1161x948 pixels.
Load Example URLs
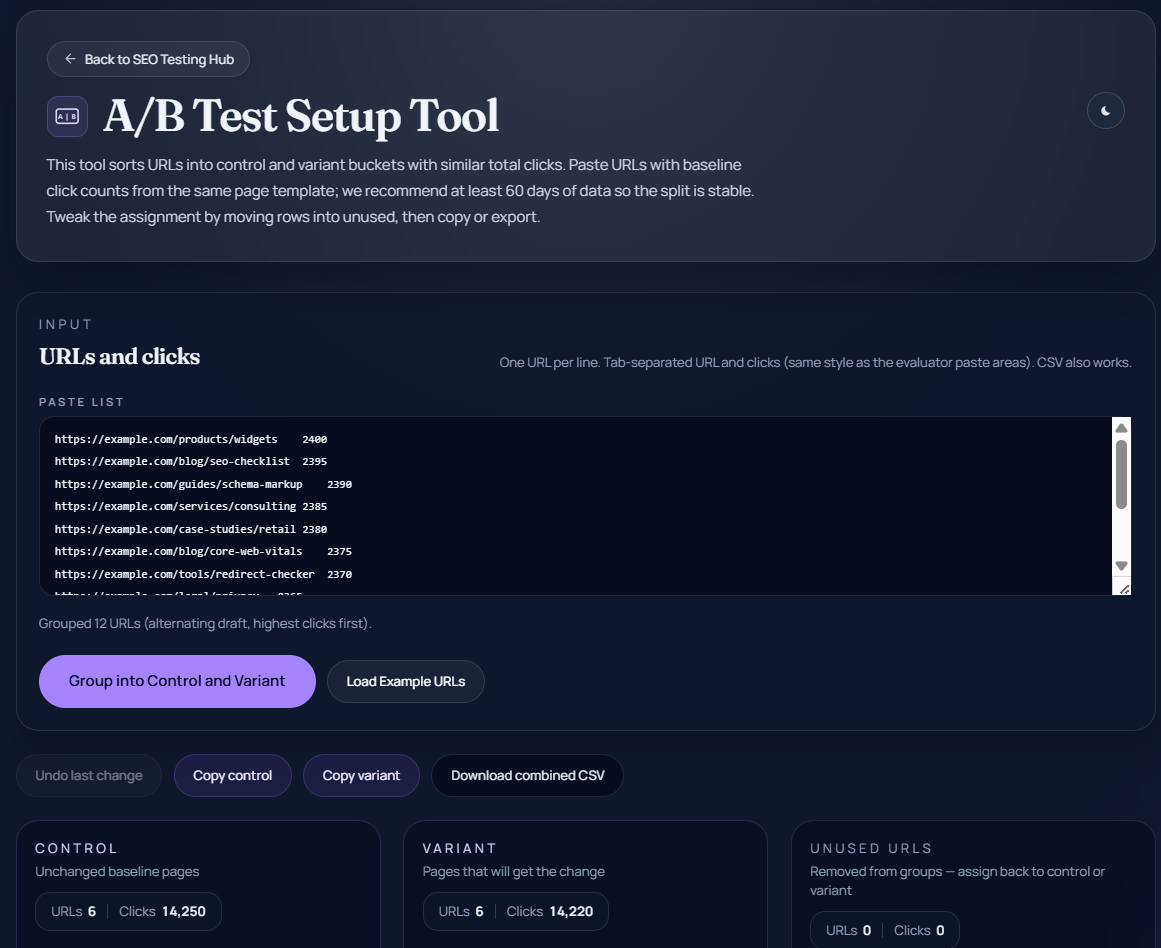tap(406, 681)
